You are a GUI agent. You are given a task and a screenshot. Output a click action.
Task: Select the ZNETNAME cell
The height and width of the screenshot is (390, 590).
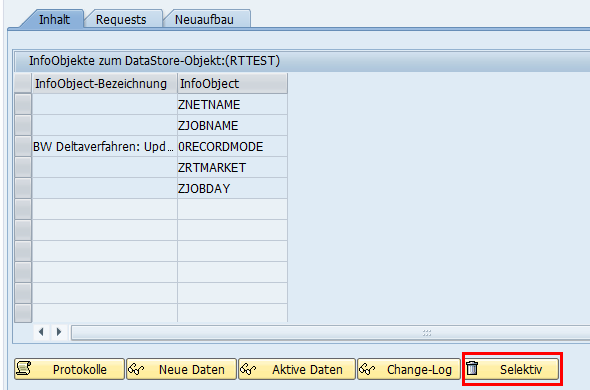pos(232,105)
